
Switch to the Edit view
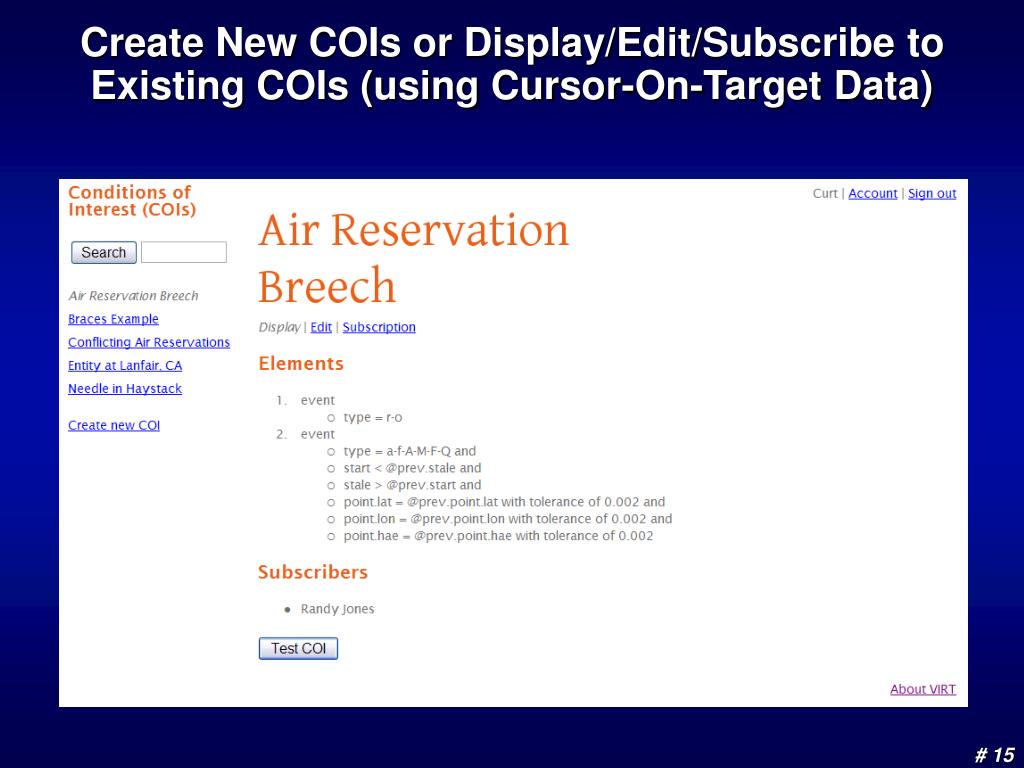click(x=321, y=327)
